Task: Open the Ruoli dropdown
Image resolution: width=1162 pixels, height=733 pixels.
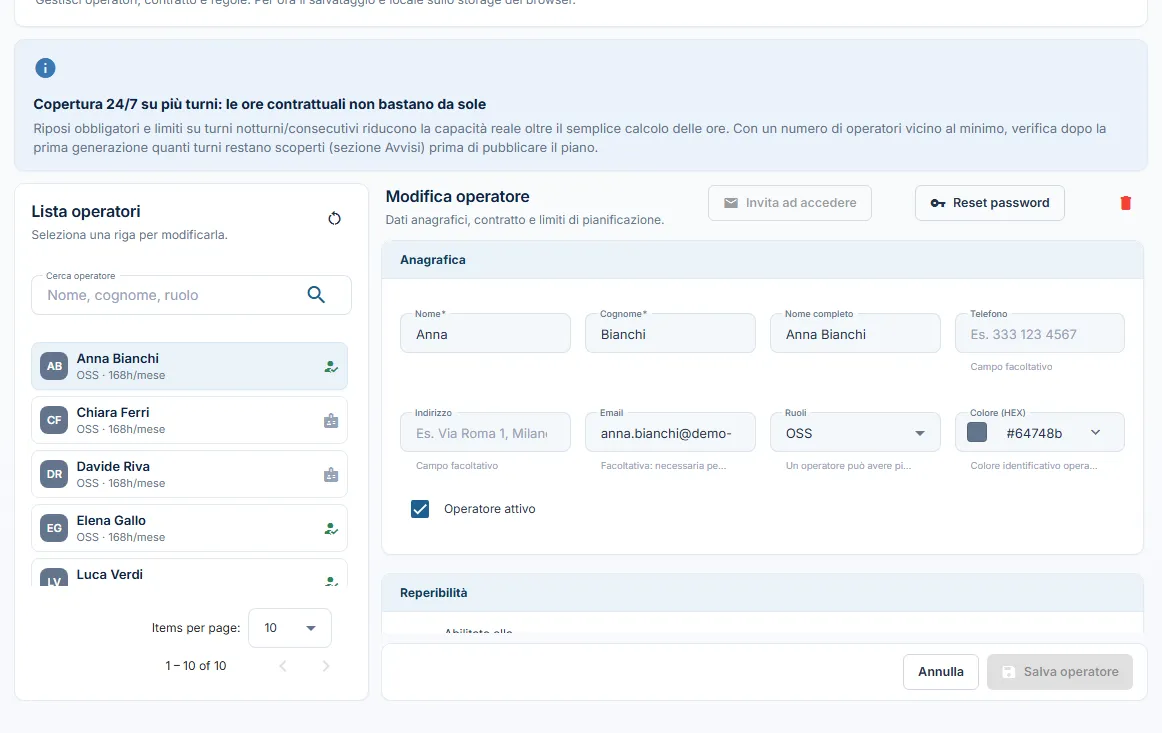Action: point(855,433)
